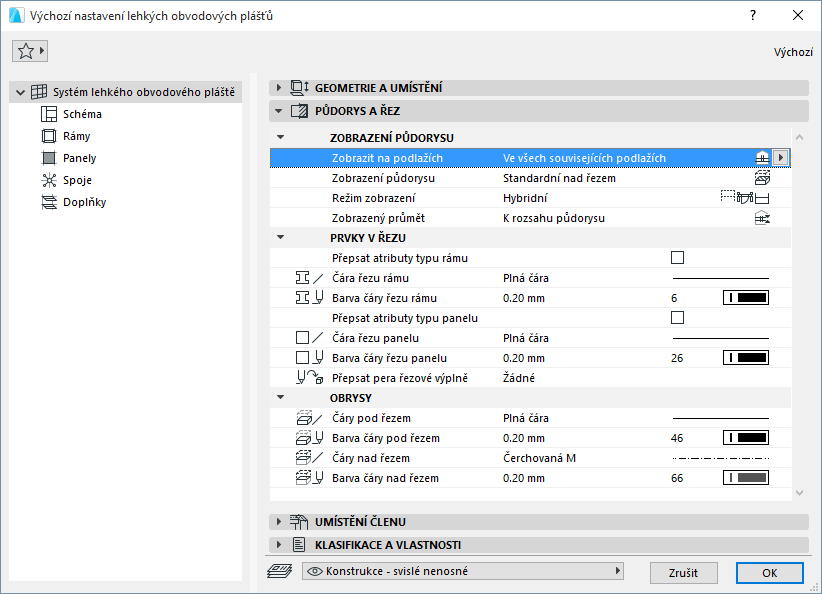
Task: Open pen color swatch for pen 66
Action: pyautogui.click(x=745, y=478)
